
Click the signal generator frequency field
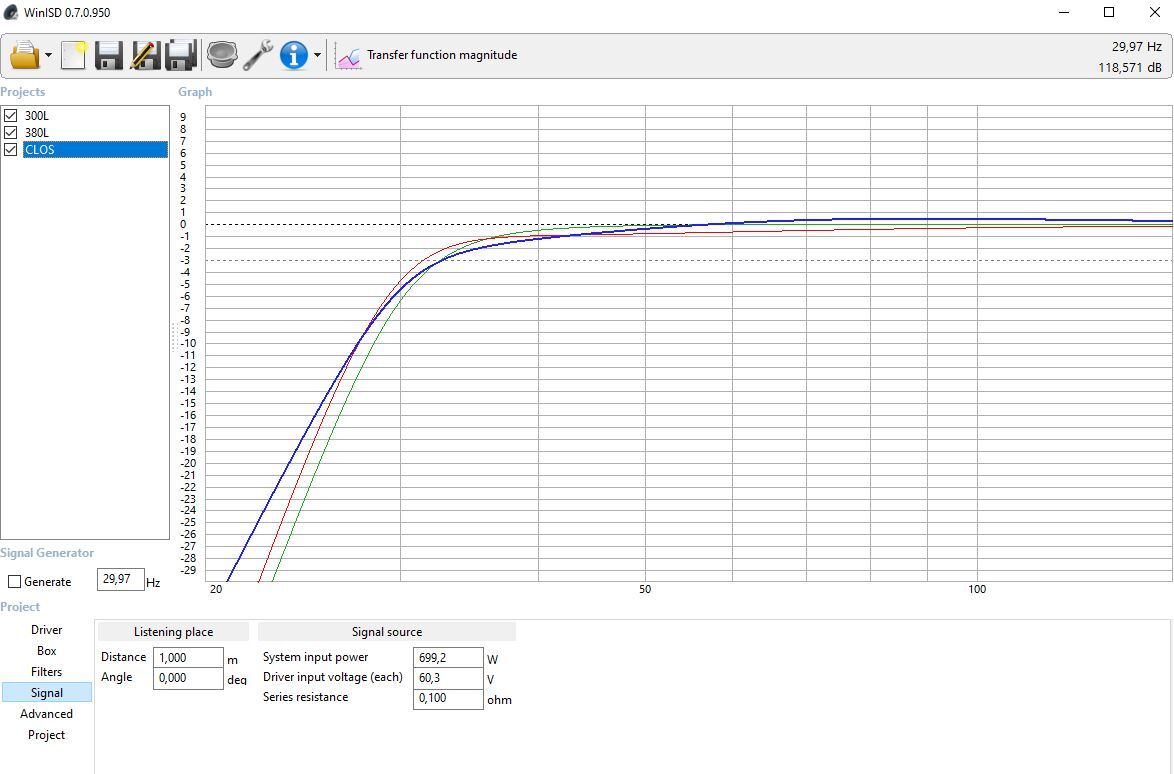coord(120,579)
